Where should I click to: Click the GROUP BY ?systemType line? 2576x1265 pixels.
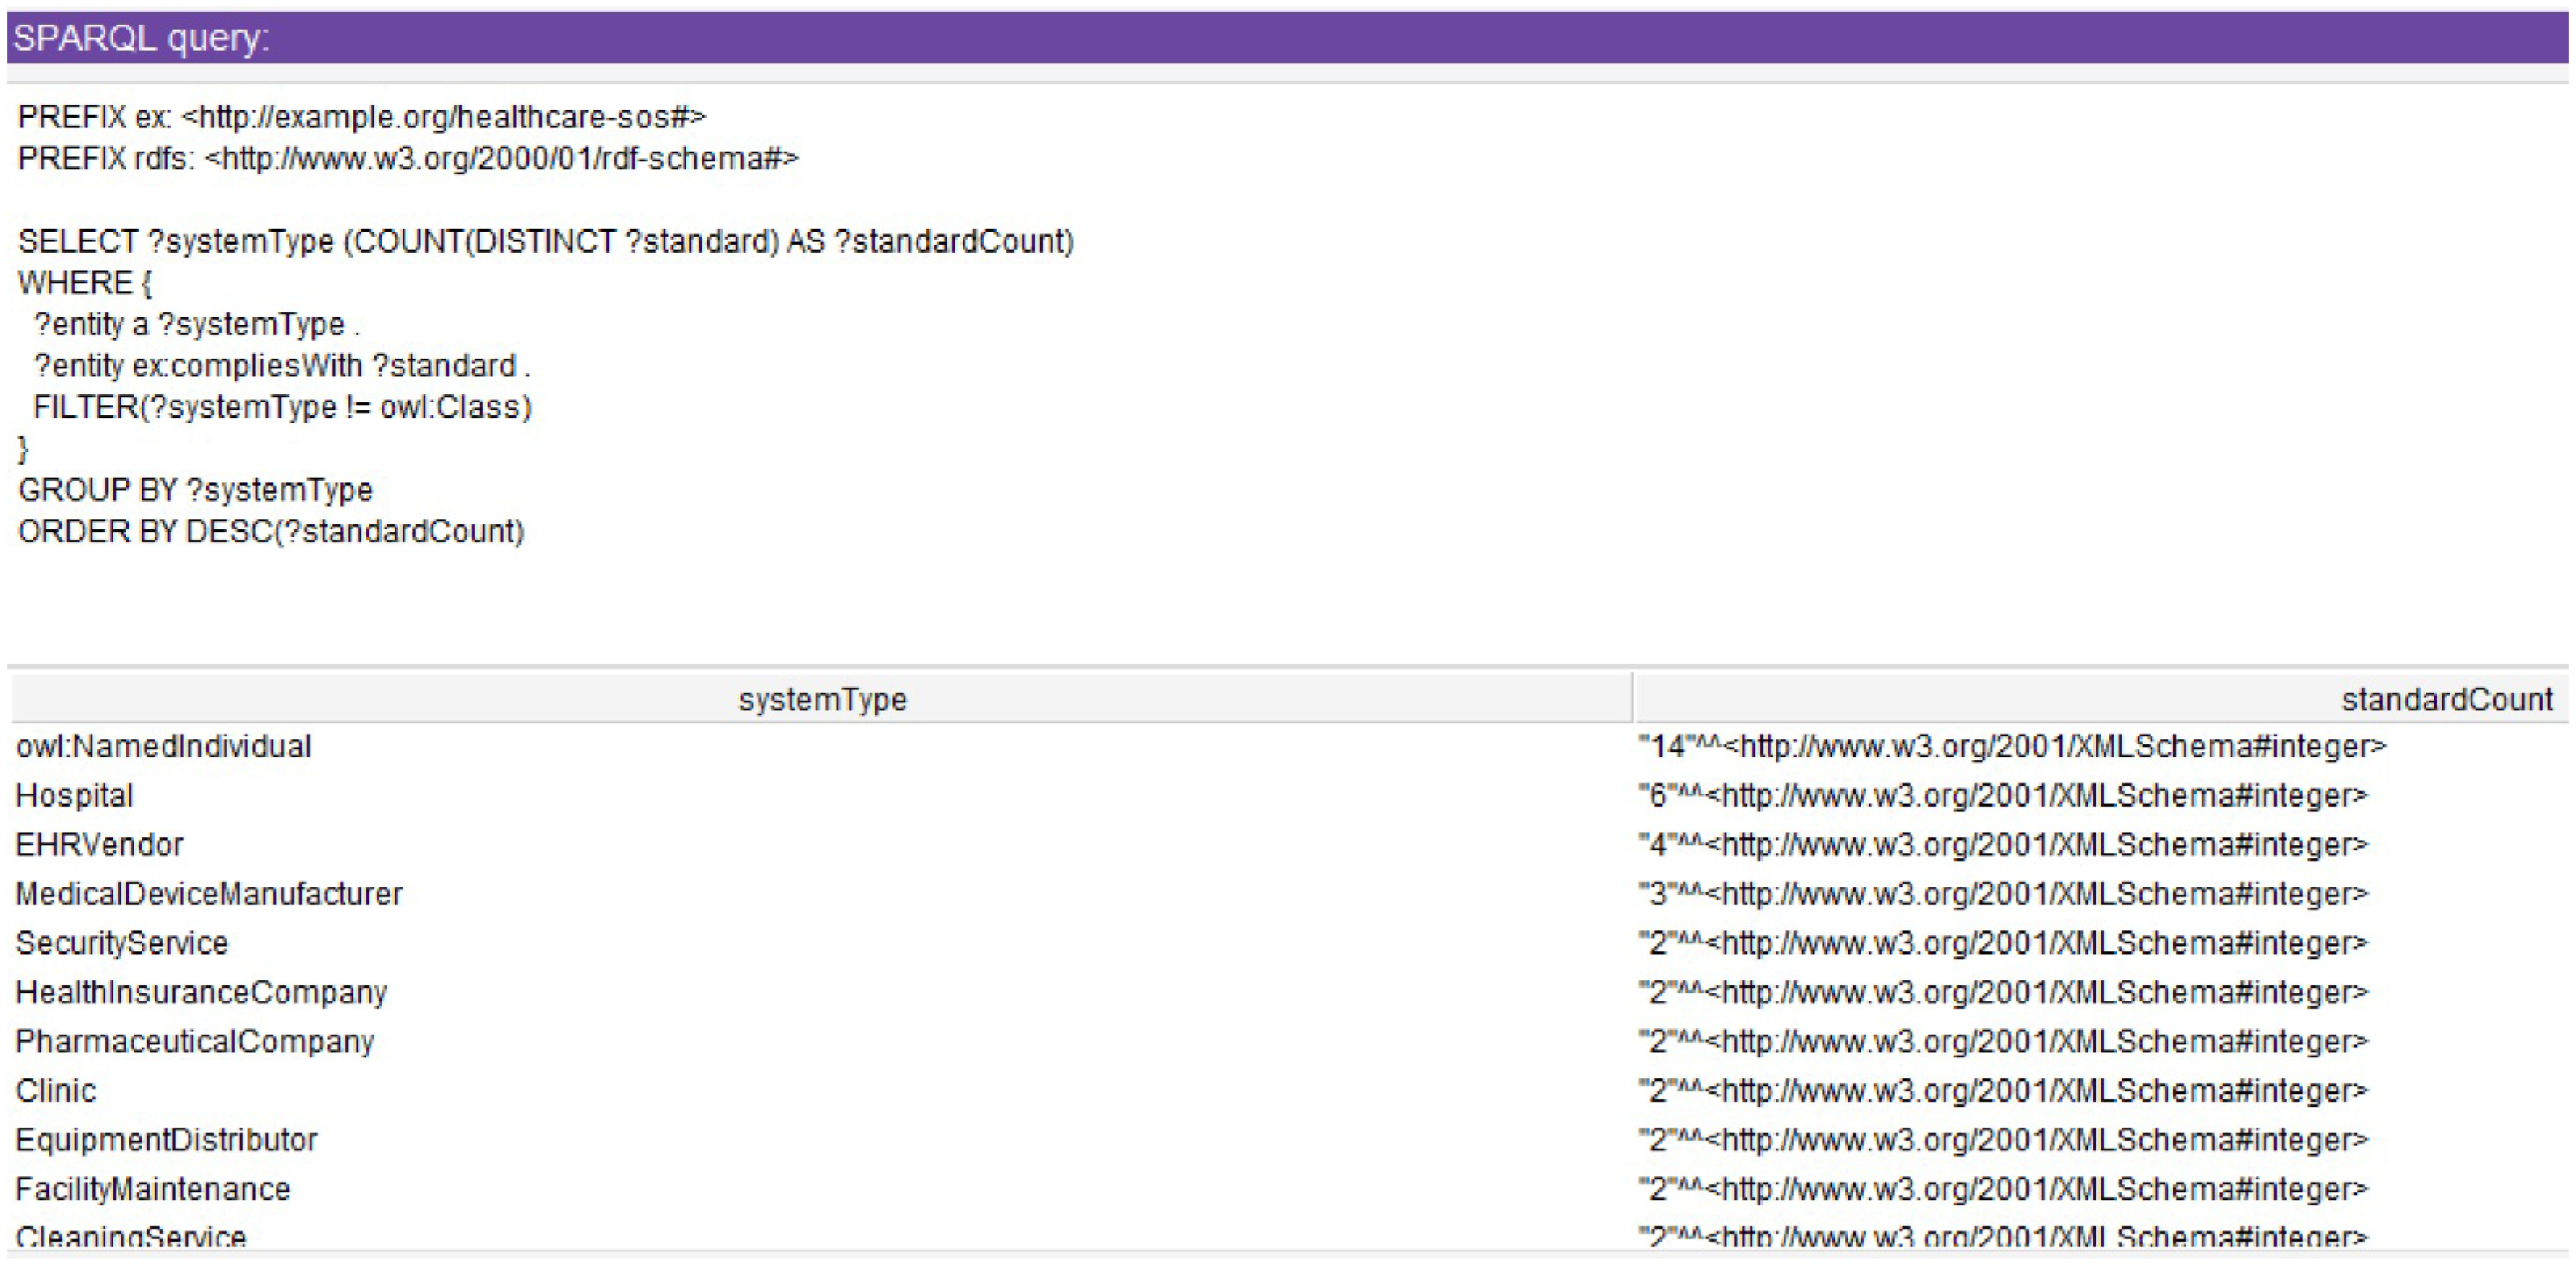point(195,490)
